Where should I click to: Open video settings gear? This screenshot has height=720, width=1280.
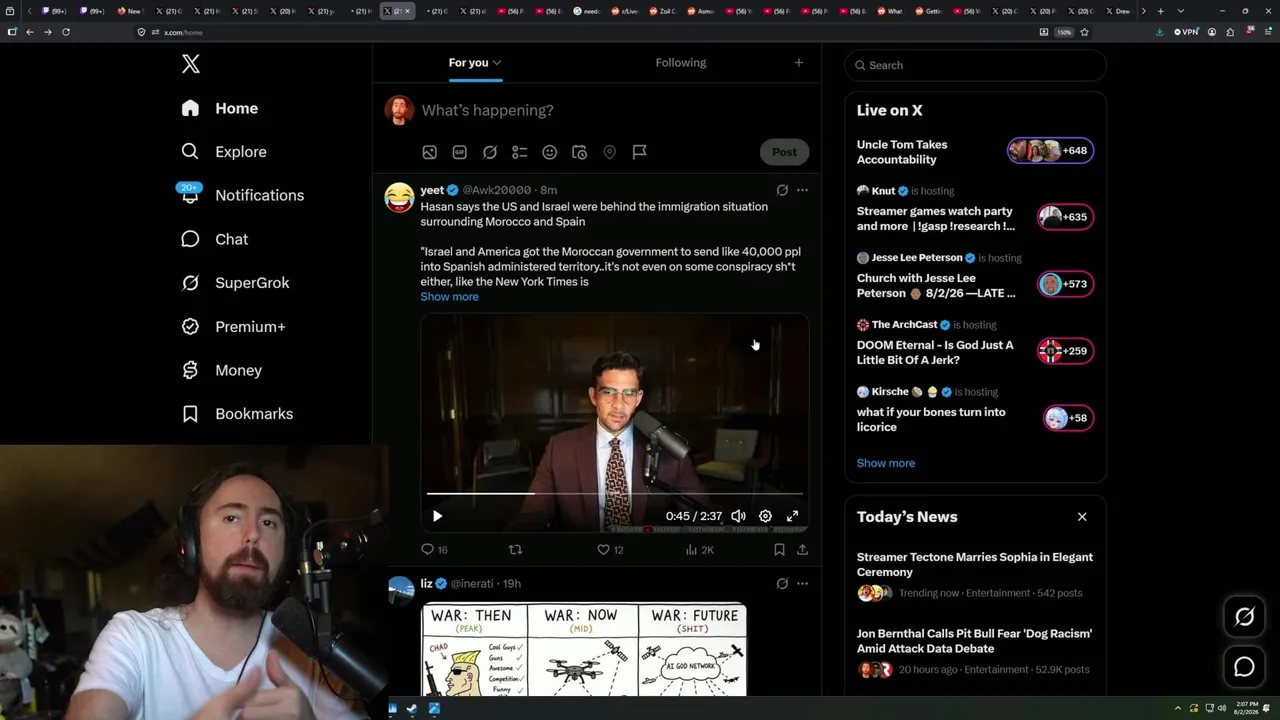click(x=765, y=516)
